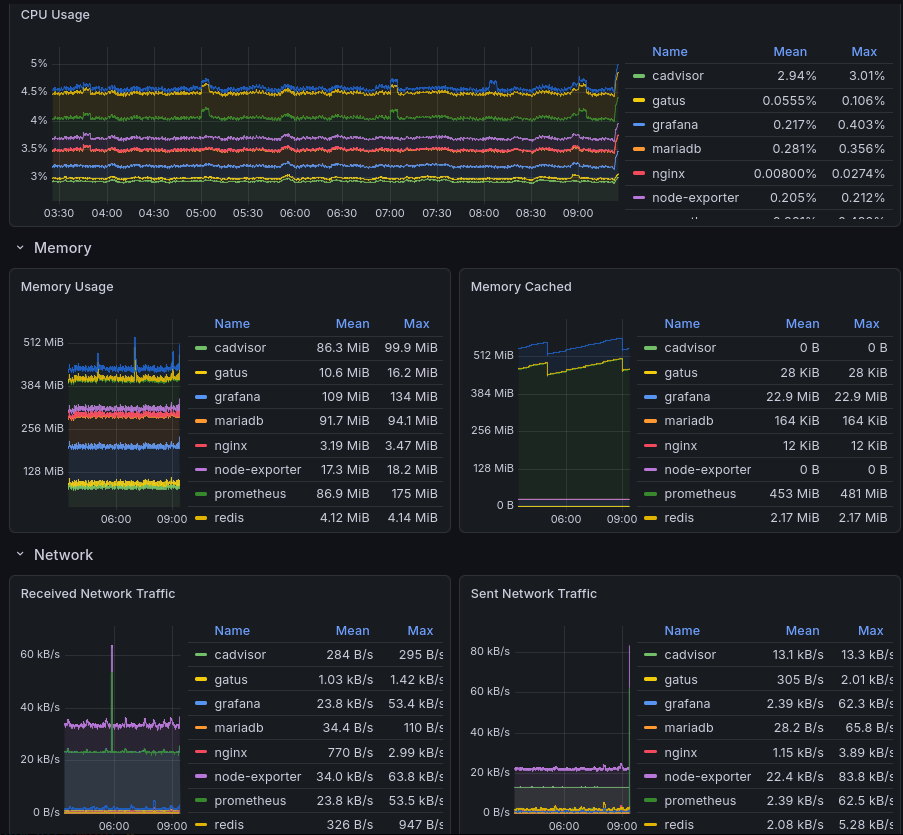The width and height of the screenshot is (903, 835).
Task: Click the 175 MiB prometheus max value
Action: tap(414, 494)
